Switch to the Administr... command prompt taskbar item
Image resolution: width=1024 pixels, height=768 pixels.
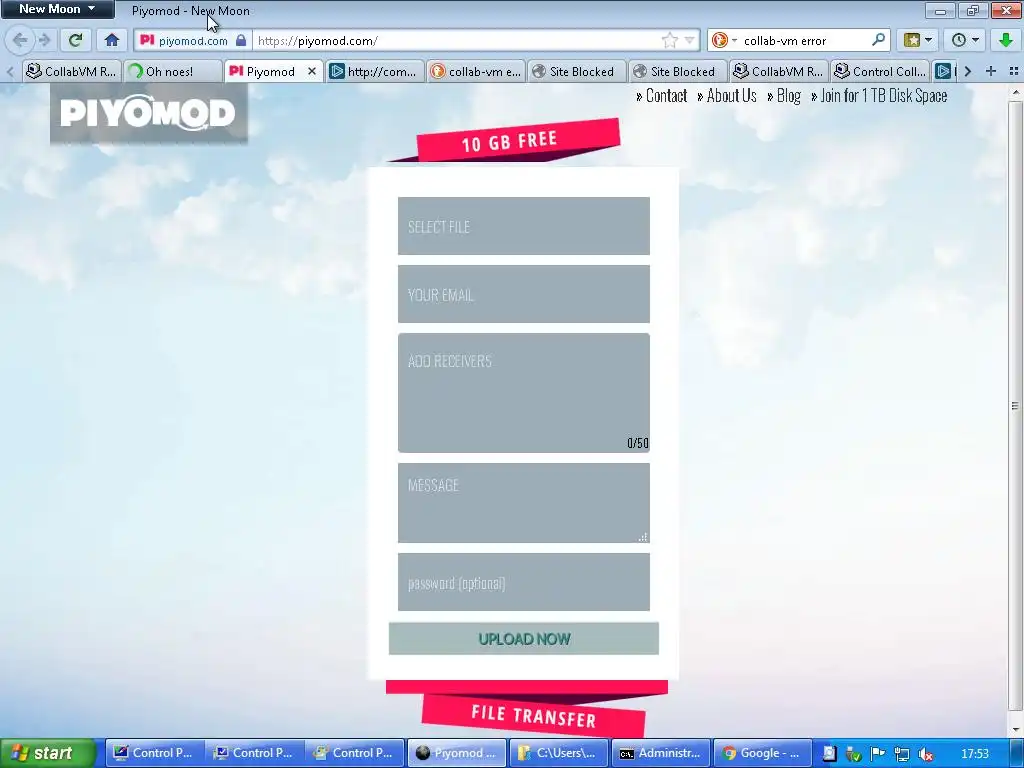(660, 753)
